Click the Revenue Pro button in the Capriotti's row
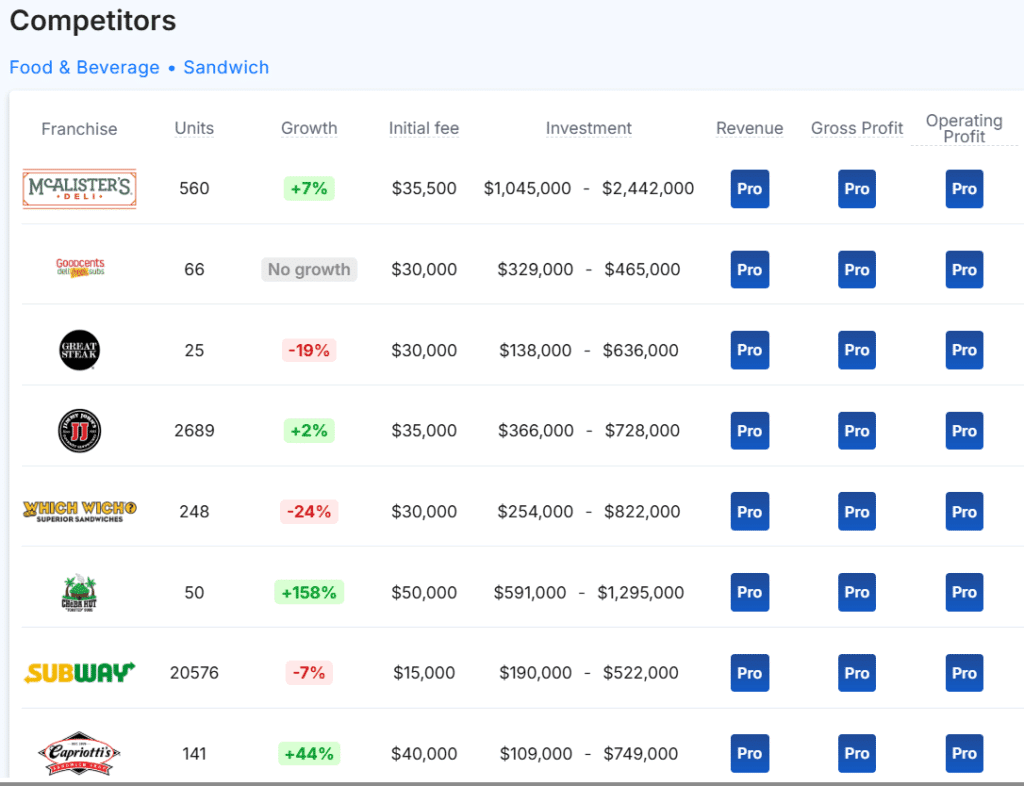 tap(750, 753)
